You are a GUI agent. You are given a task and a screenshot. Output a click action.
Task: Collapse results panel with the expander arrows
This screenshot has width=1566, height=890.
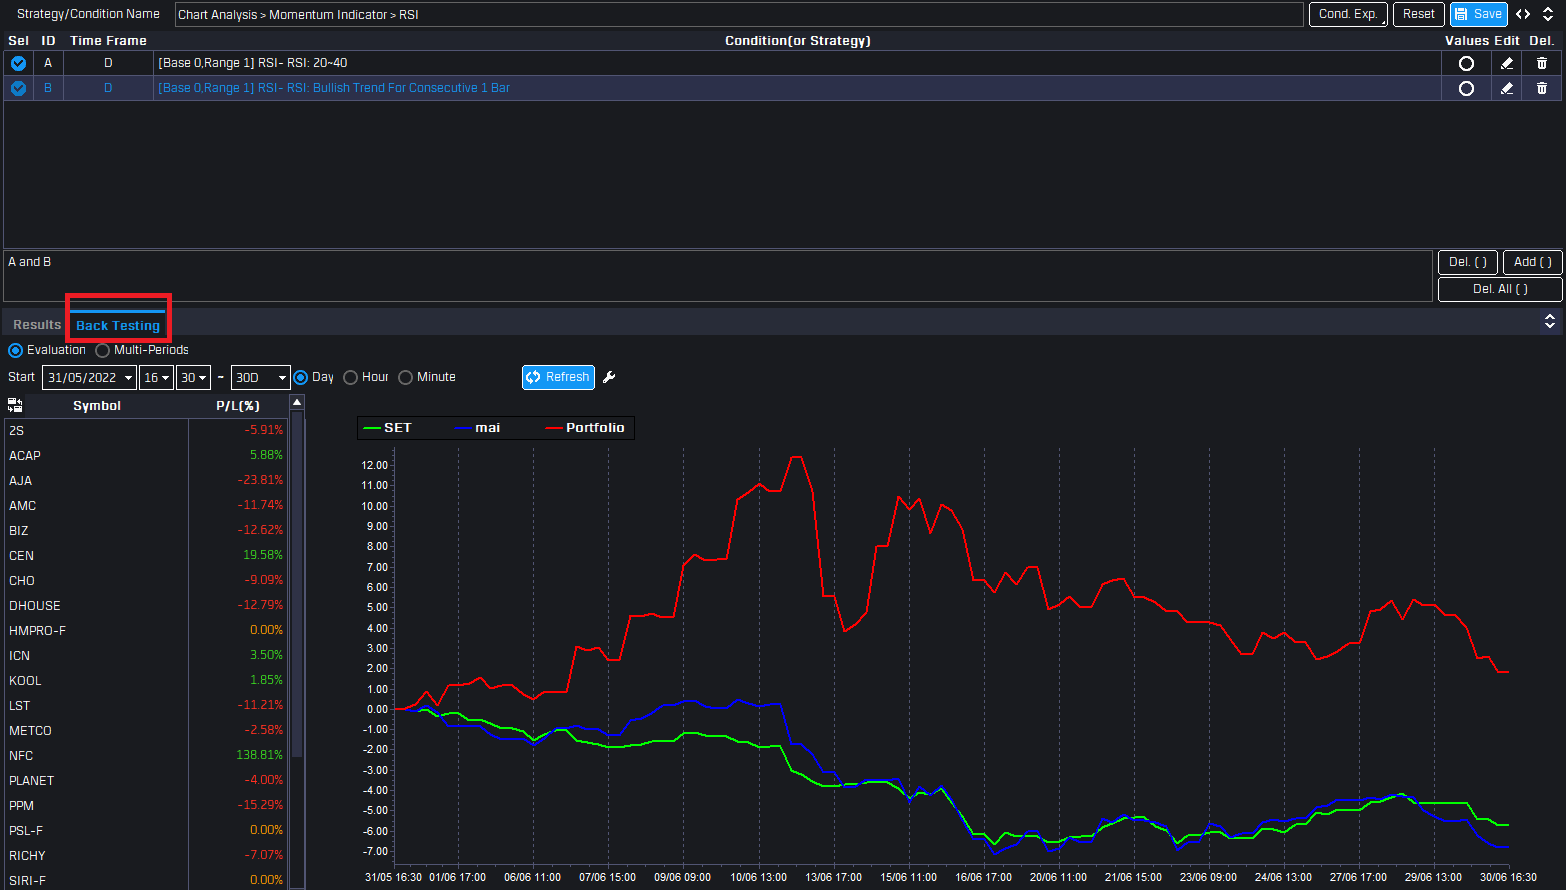point(1549,321)
